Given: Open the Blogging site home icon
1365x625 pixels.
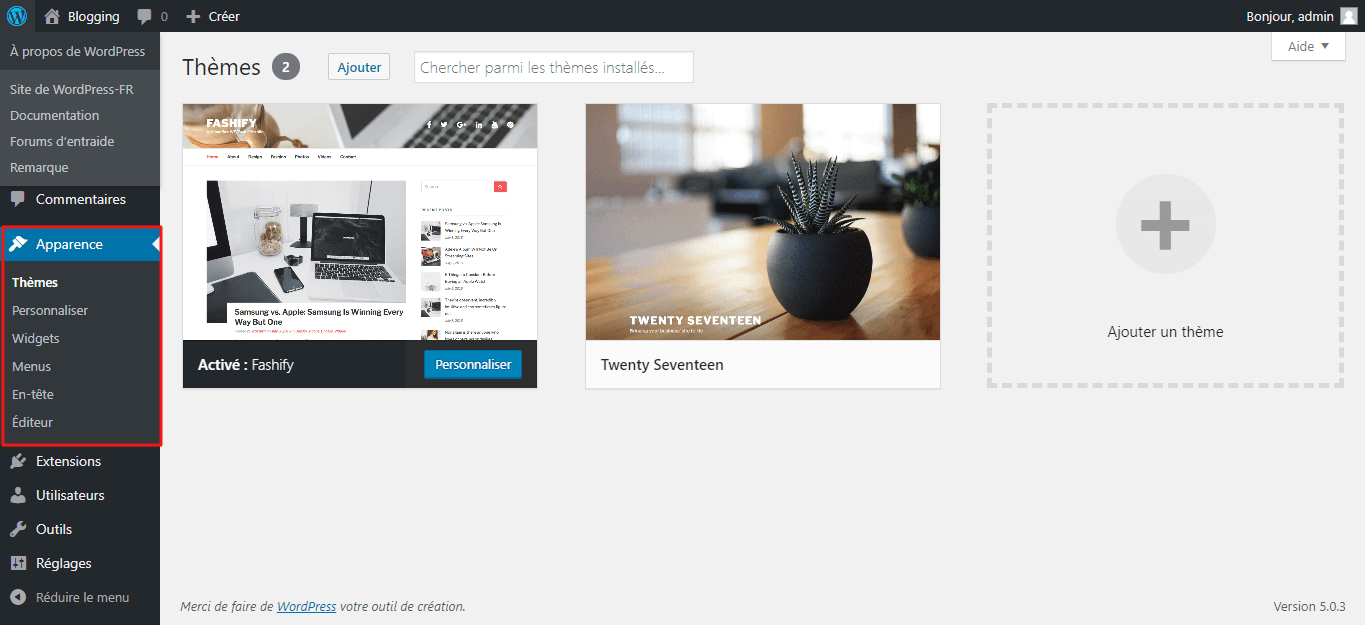Looking at the screenshot, I should coord(52,16).
